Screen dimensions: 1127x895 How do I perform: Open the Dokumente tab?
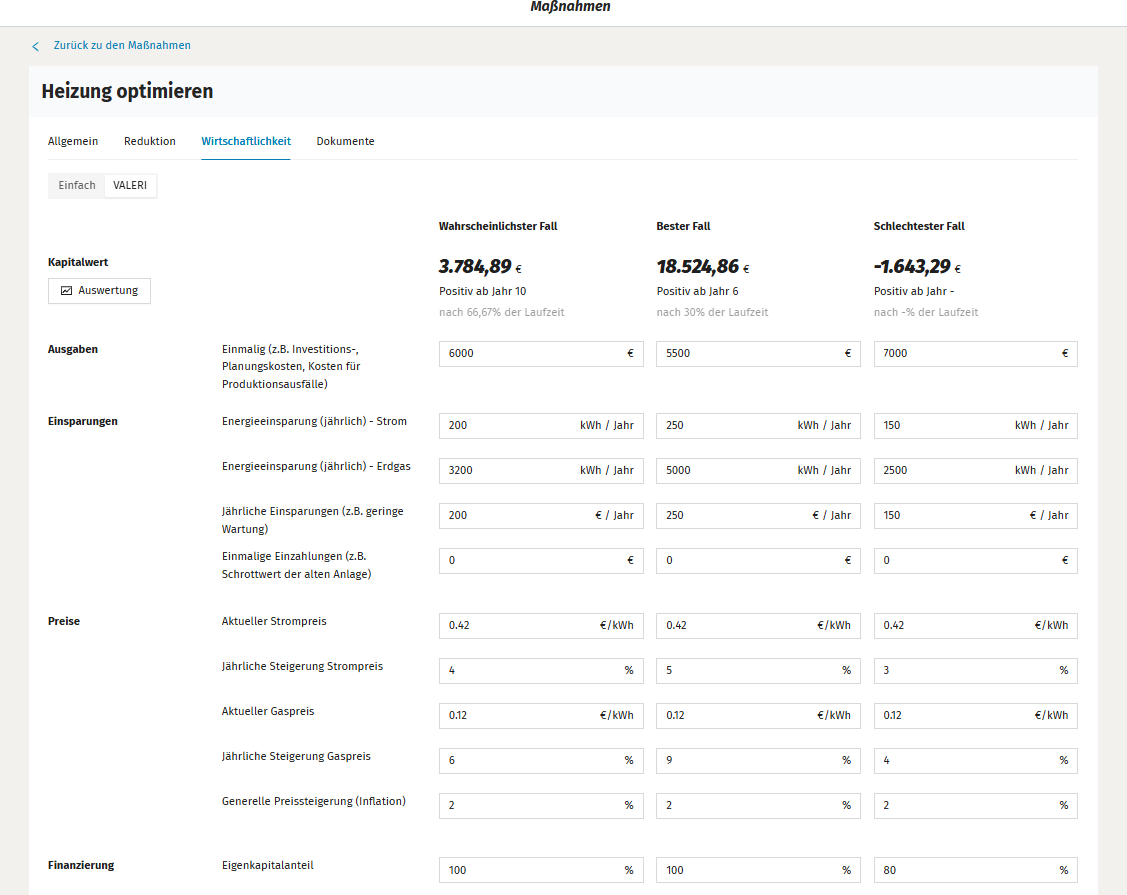click(345, 141)
